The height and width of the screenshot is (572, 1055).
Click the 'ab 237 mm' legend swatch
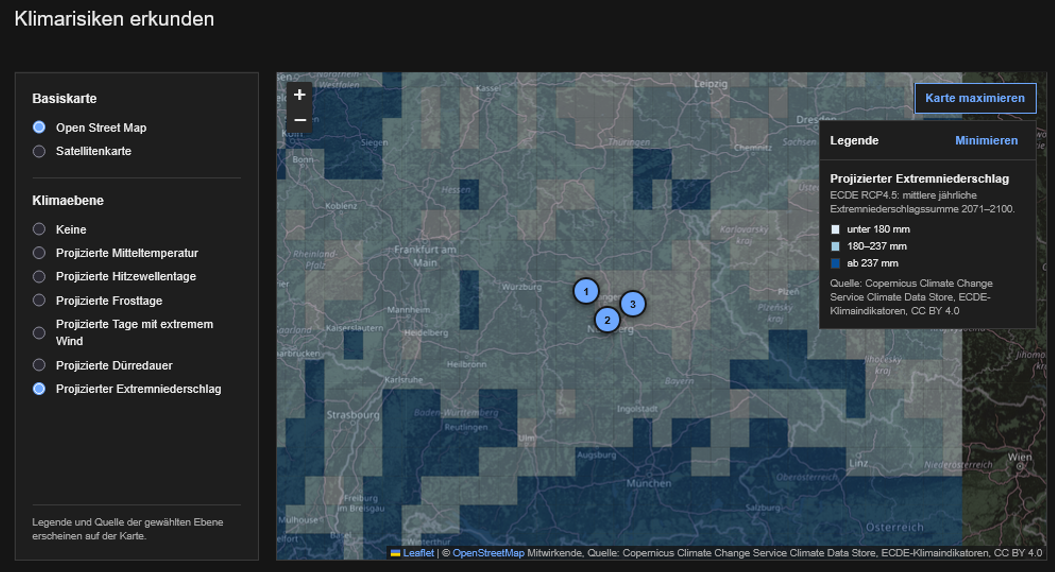836,263
